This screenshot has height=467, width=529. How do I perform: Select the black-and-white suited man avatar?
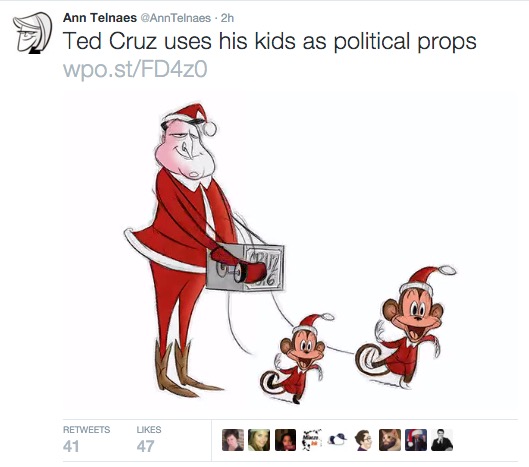click(x=442, y=440)
